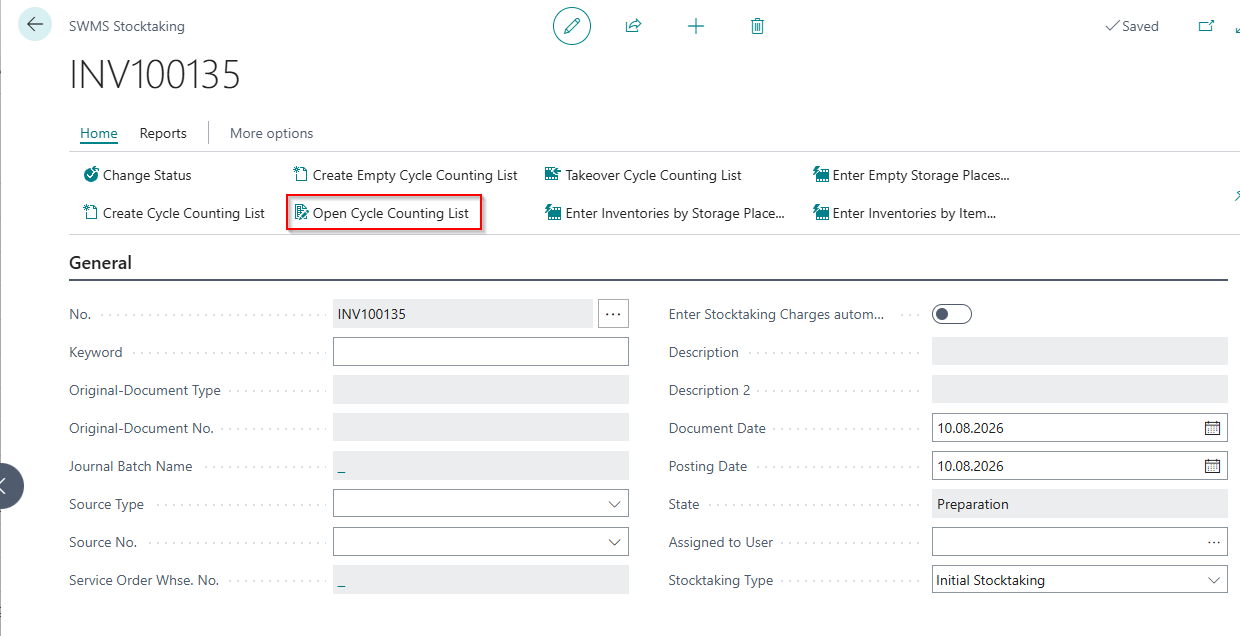Open the Stocktaking Type dropdown
Viewport: 1240px width, 636px height.
1214,580
